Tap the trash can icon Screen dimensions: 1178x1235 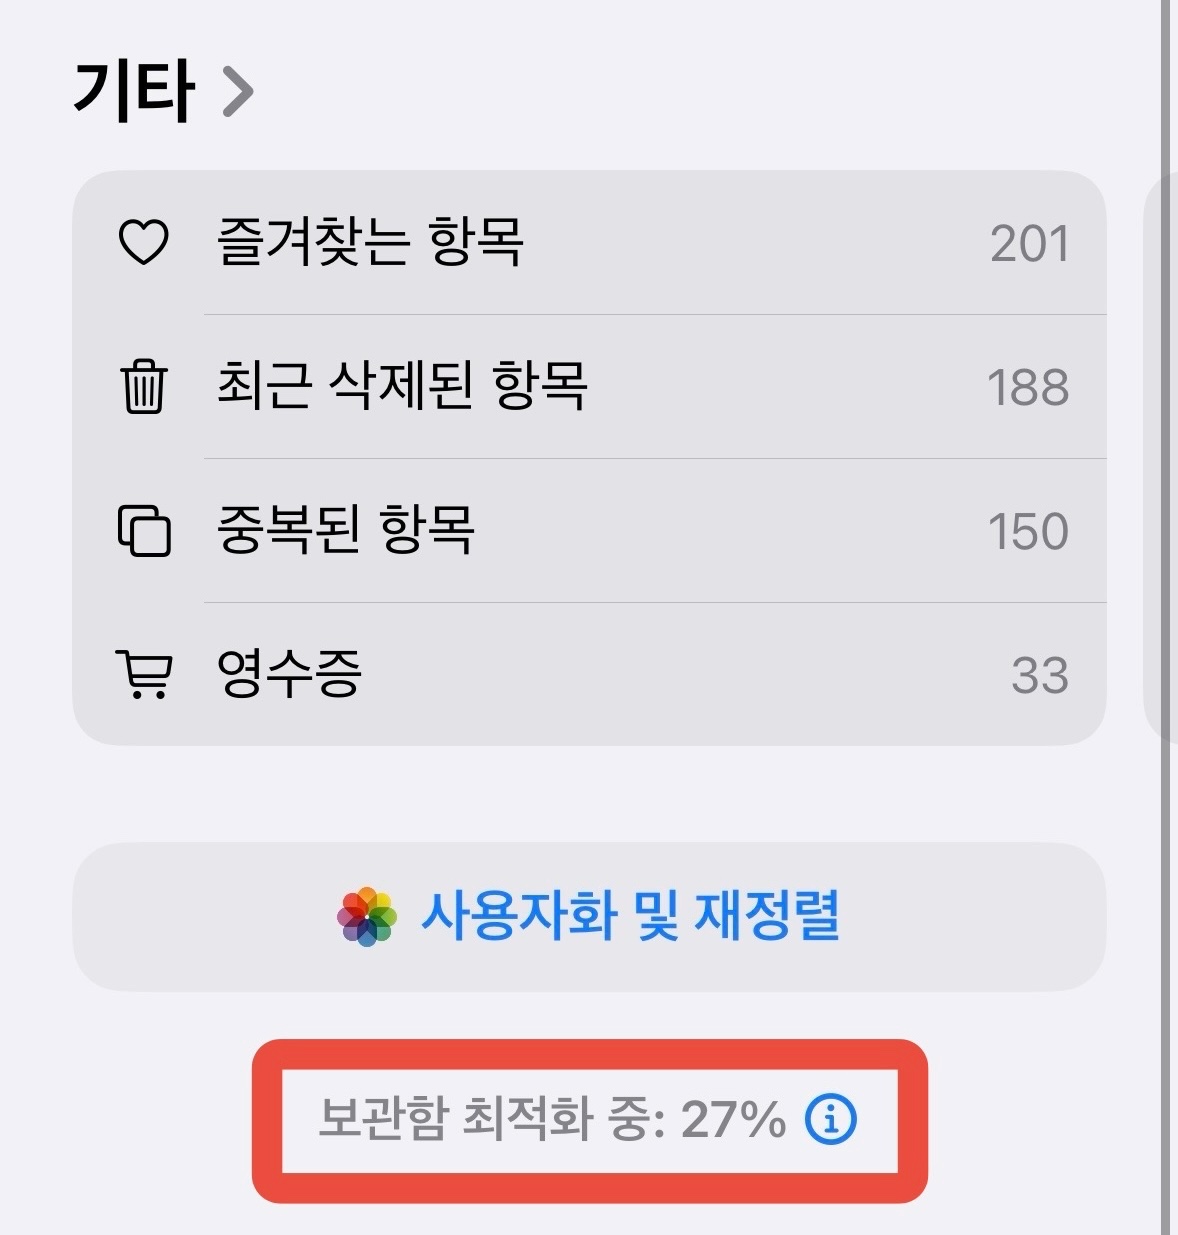(144, 387)
